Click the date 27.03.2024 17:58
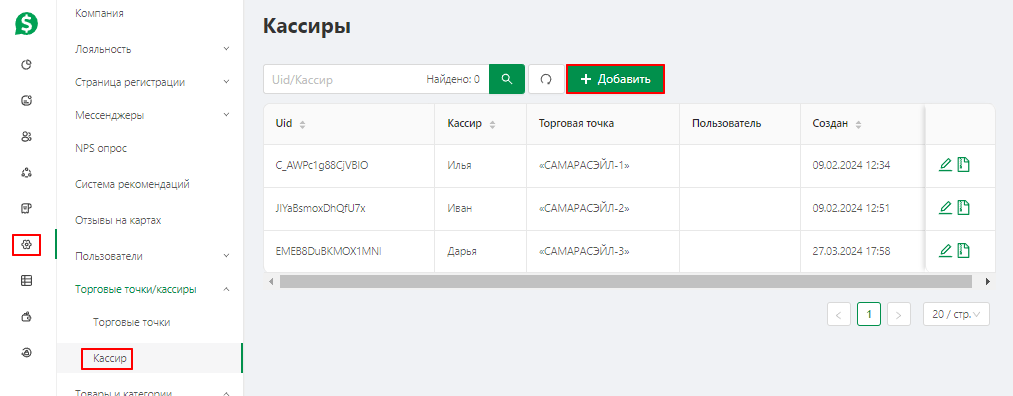The height and width of the screenshot is (396, 1013). click(851, 251)
